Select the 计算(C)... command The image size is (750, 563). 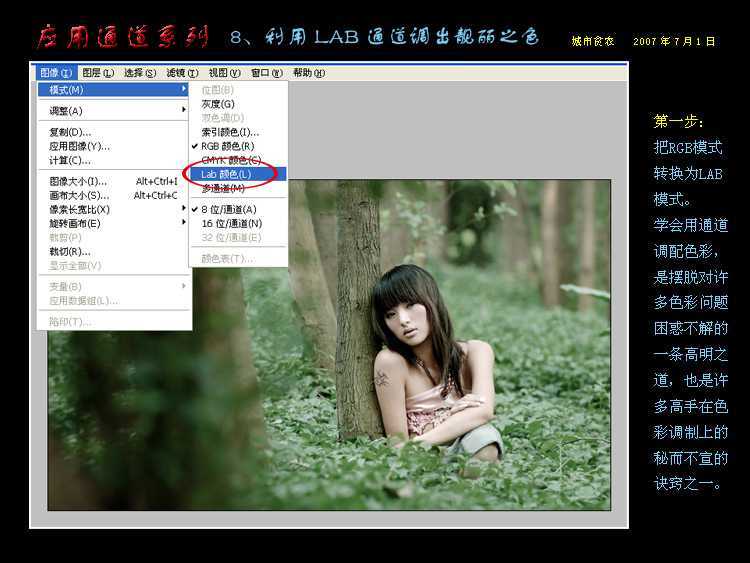(x=113, y=160)
